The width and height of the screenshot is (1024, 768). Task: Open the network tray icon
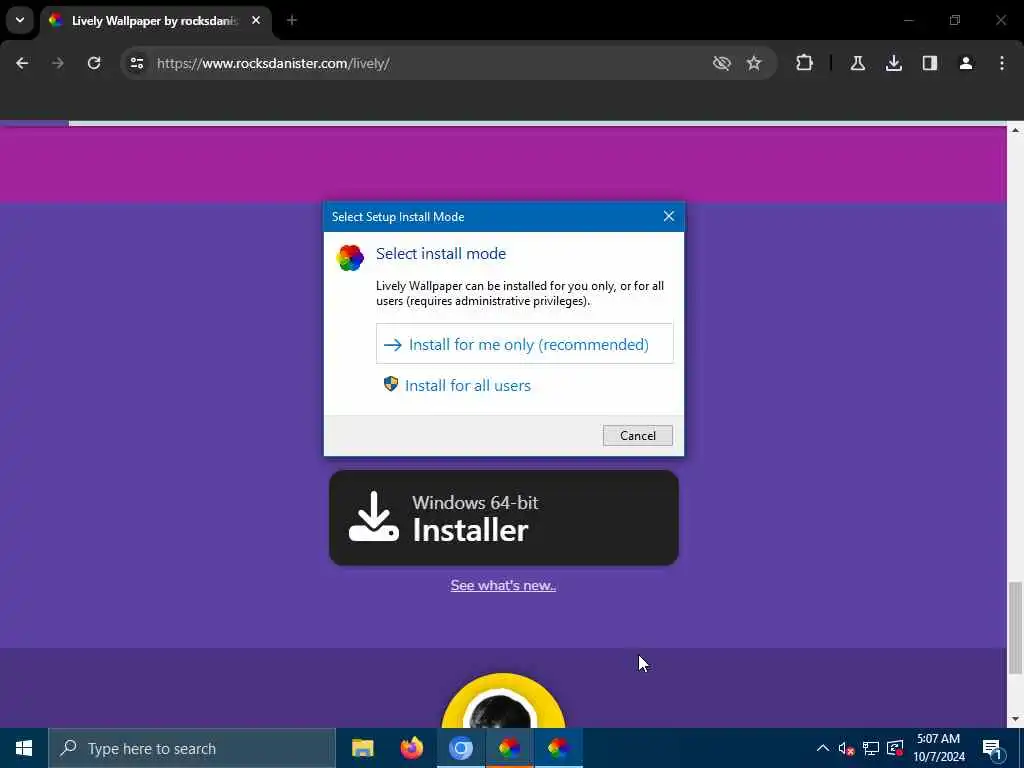pyautogui.click(x=871, y=748)
